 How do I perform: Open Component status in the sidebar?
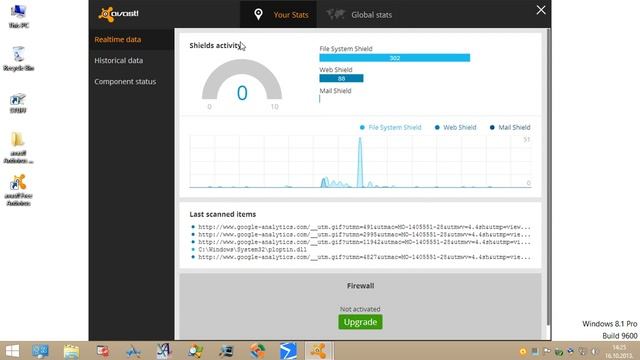coord(131,82)
